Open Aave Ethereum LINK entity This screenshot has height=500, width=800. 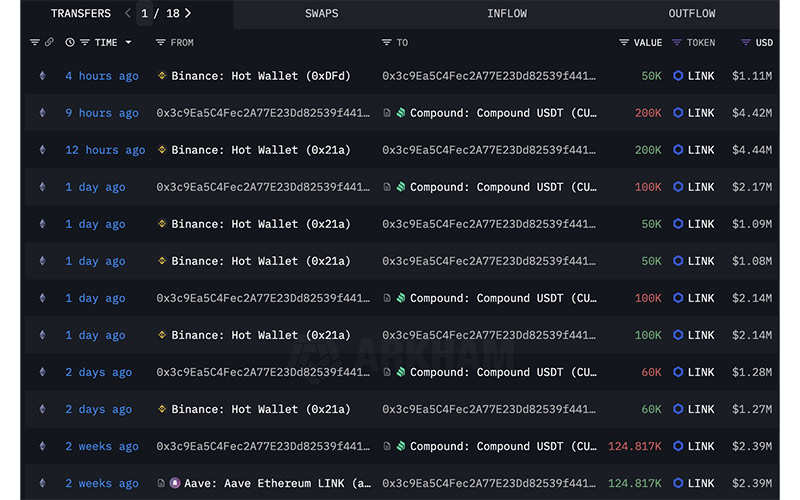278,483
